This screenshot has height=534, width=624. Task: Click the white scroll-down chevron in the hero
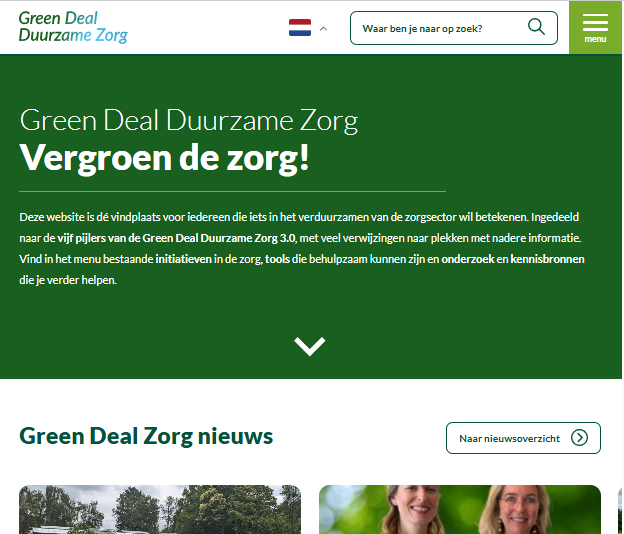(310, 346)
